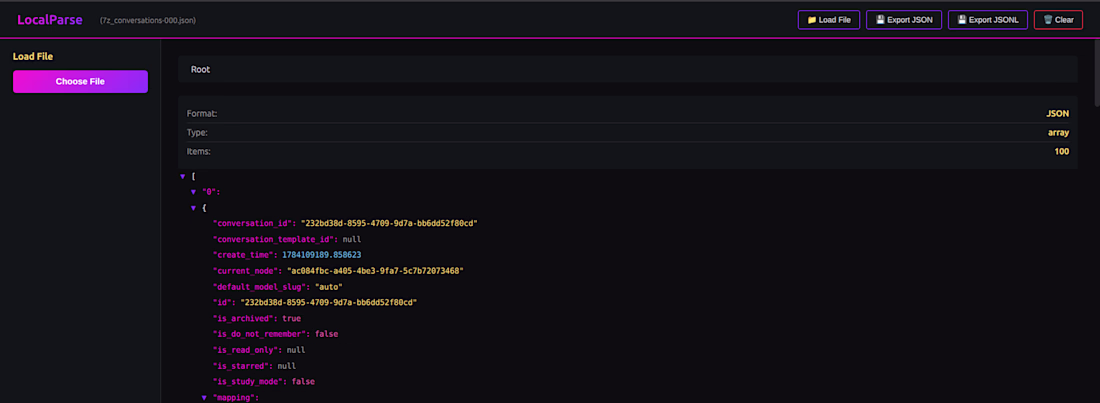
Task: Click the value "ac084fbc-a405-4be3-9fa7-5c7b72073468"
Action: point(375,271)
